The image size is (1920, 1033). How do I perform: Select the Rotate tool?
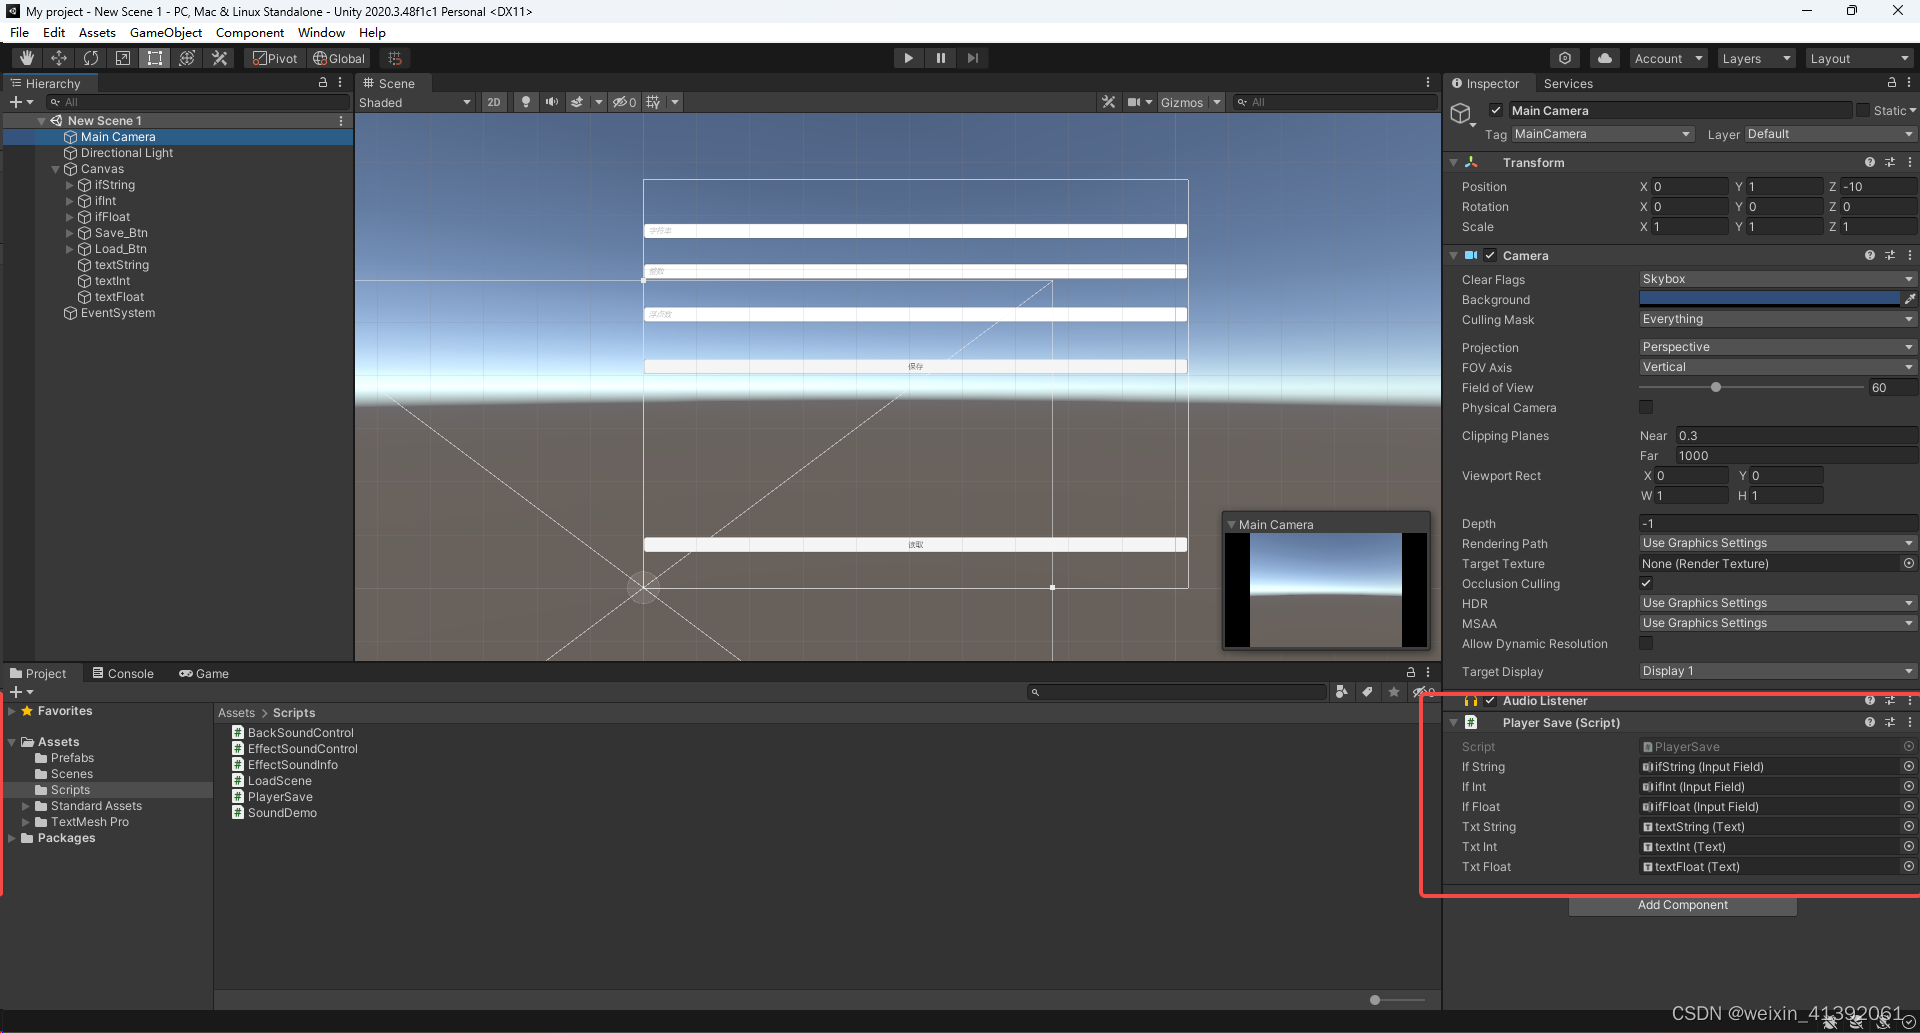(x=90, y=57)
